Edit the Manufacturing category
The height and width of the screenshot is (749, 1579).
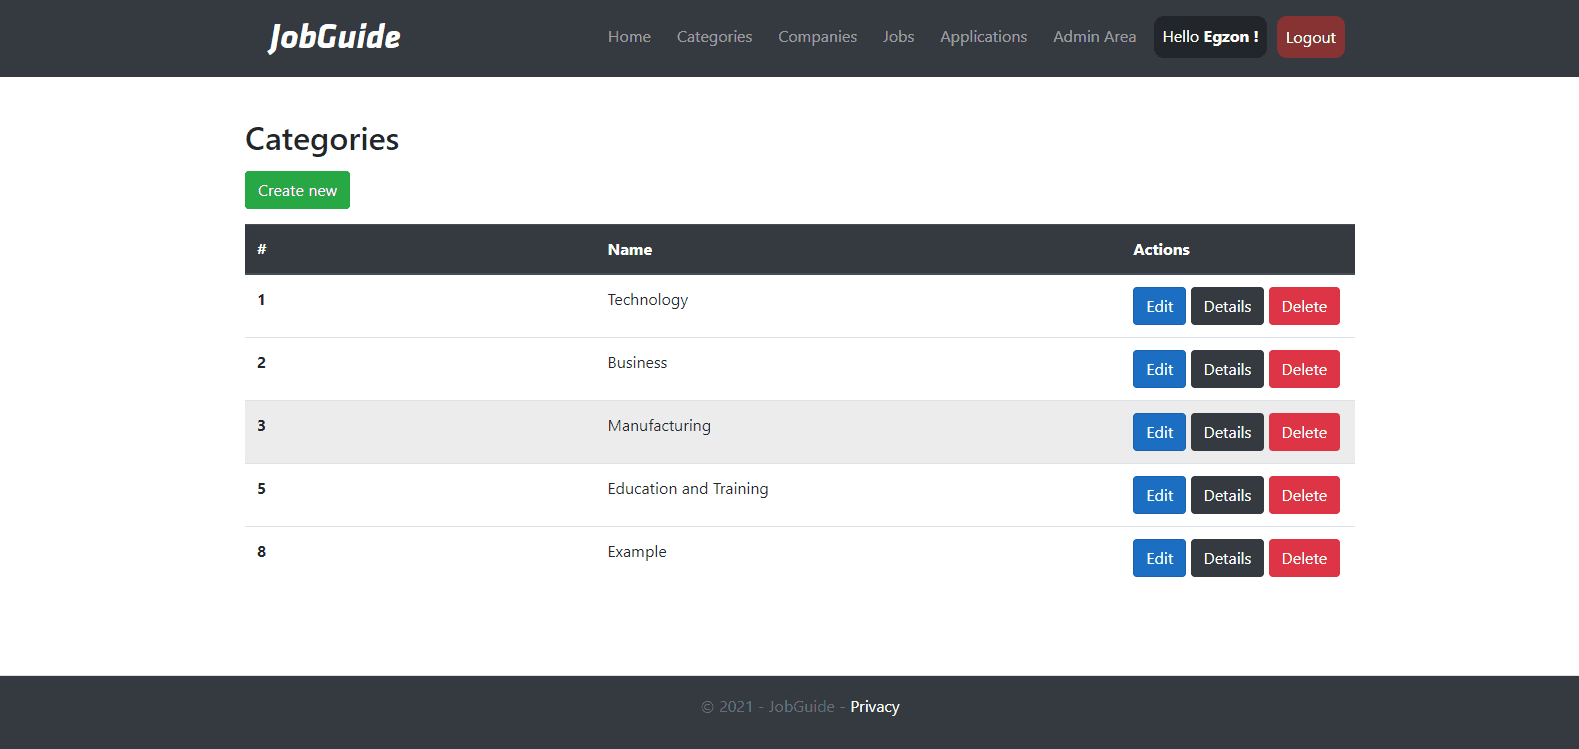(1159, 432)
